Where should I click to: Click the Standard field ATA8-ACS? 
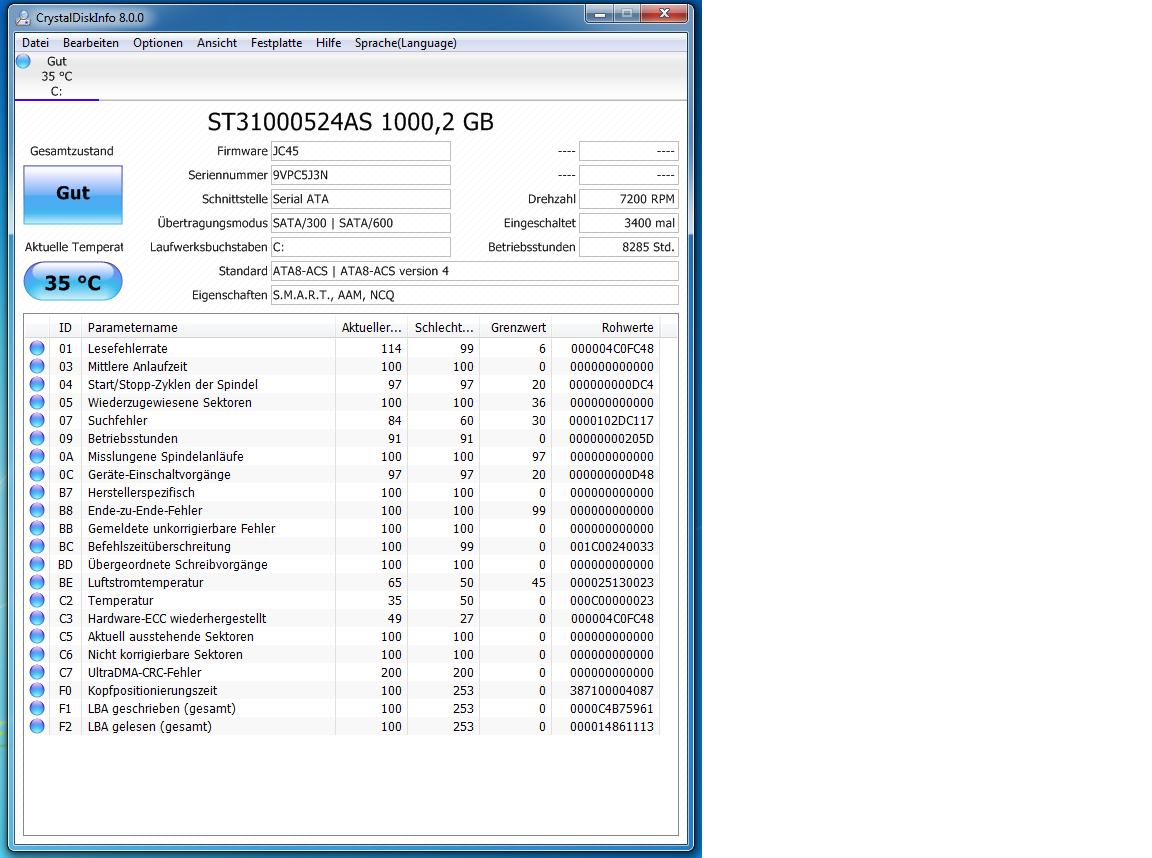tap(475, 271)
